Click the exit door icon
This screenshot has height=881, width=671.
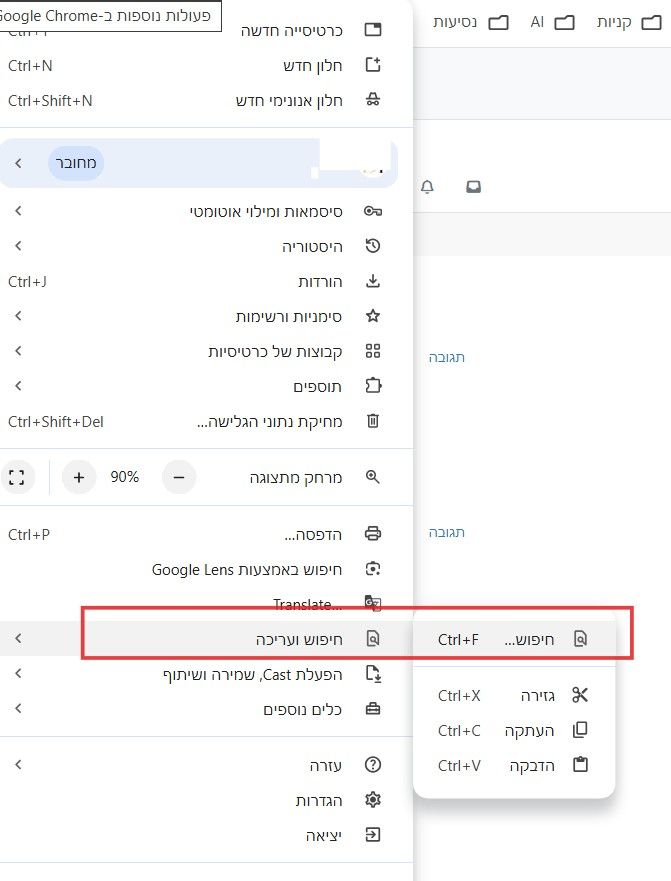[x=373, y=835]
